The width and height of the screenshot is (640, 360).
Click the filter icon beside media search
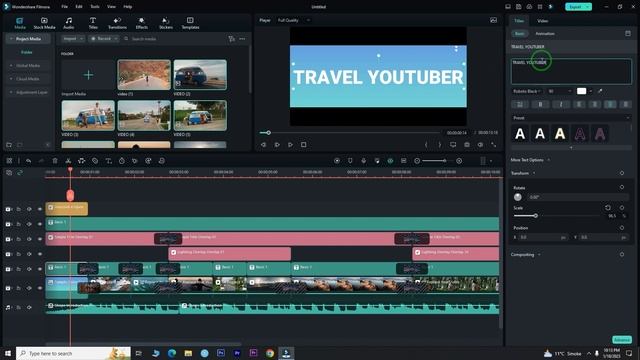231,39
